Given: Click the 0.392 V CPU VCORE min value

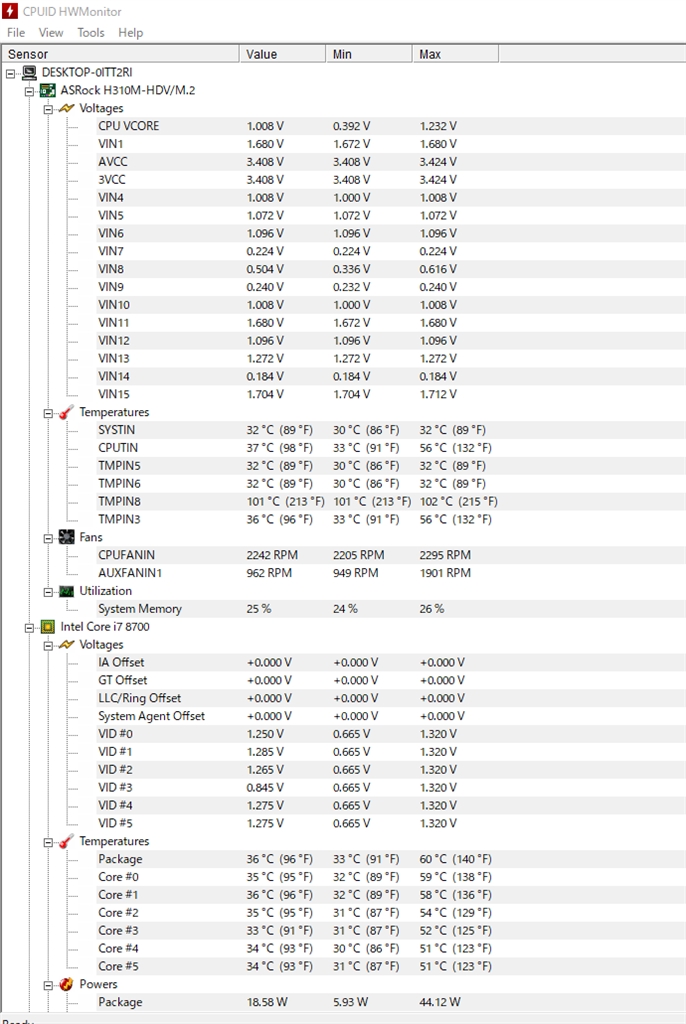Looking at the screenshot, I should [x=351, y=126].
